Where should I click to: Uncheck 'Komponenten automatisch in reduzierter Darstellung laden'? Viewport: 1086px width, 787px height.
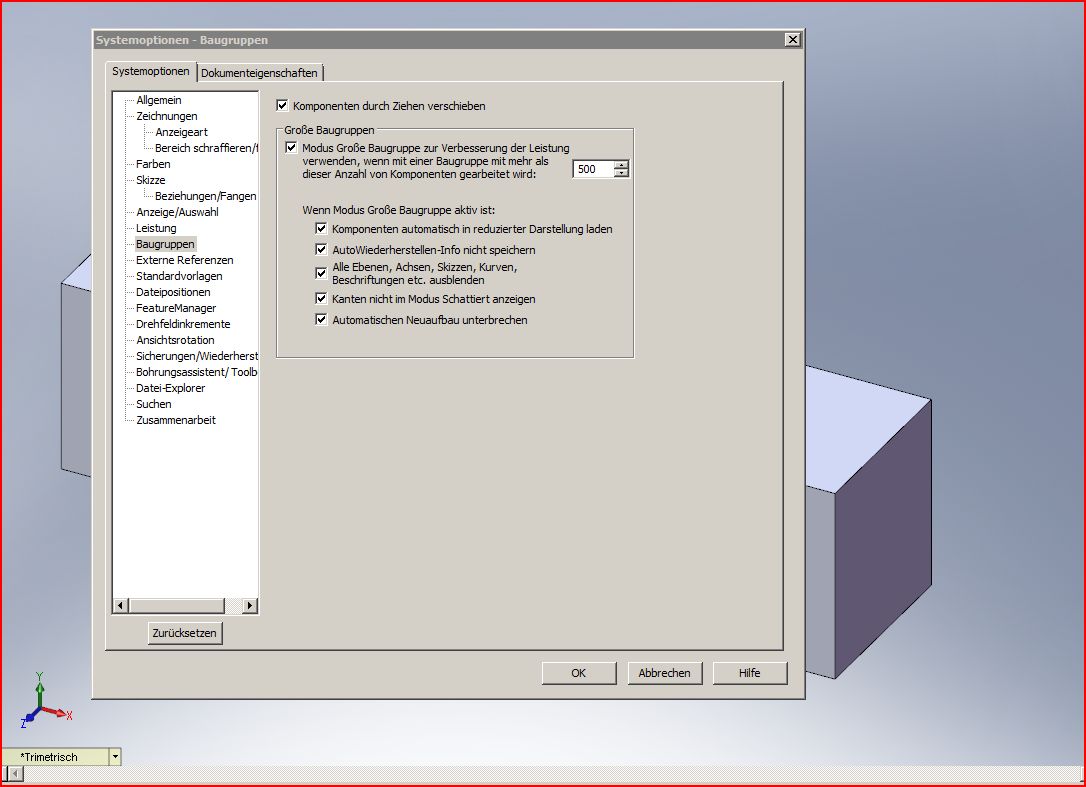click(321, 228)
